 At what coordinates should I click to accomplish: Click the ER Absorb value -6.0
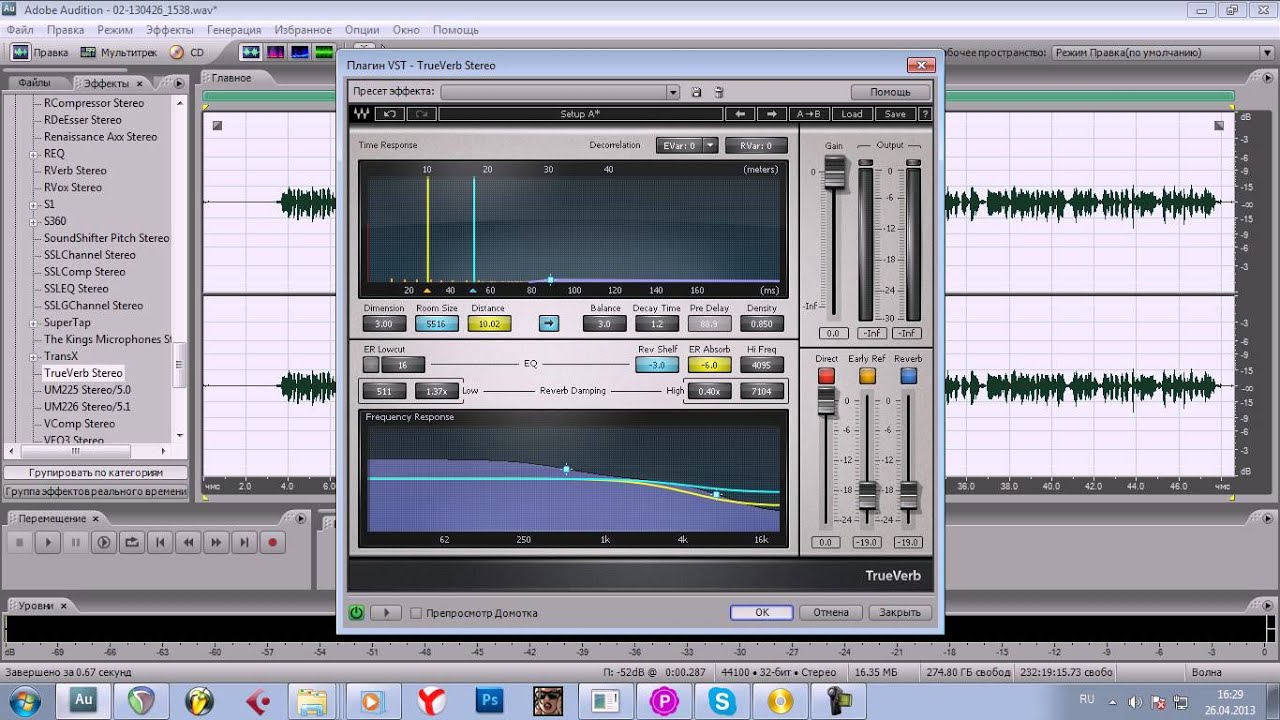coord(709,365)
